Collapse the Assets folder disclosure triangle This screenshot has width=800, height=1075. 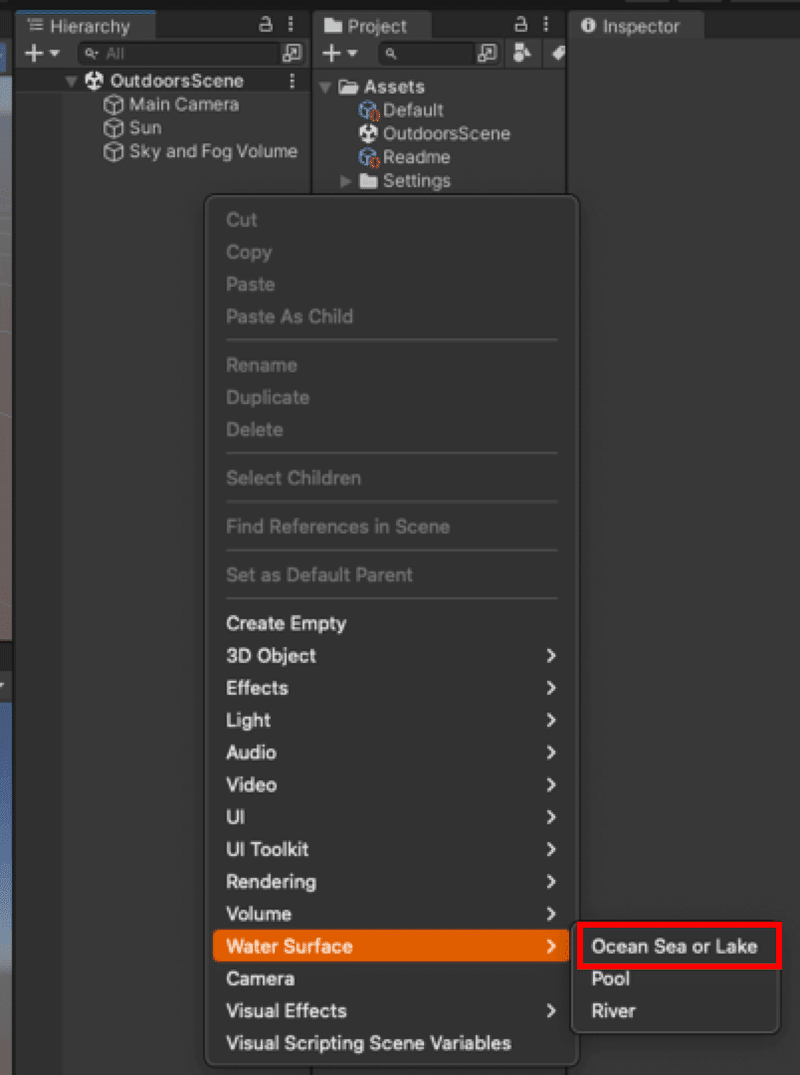coord(325,86)
